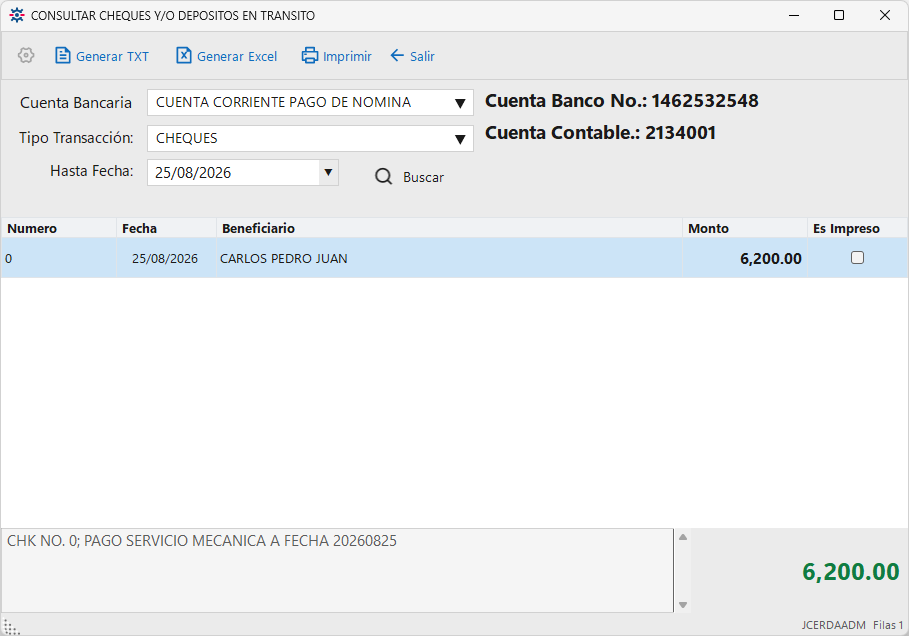This screenshot has width=909, height=636.
Task: Sort by the Numero column header
Action: pyautogui.click(x=59, y=228)
